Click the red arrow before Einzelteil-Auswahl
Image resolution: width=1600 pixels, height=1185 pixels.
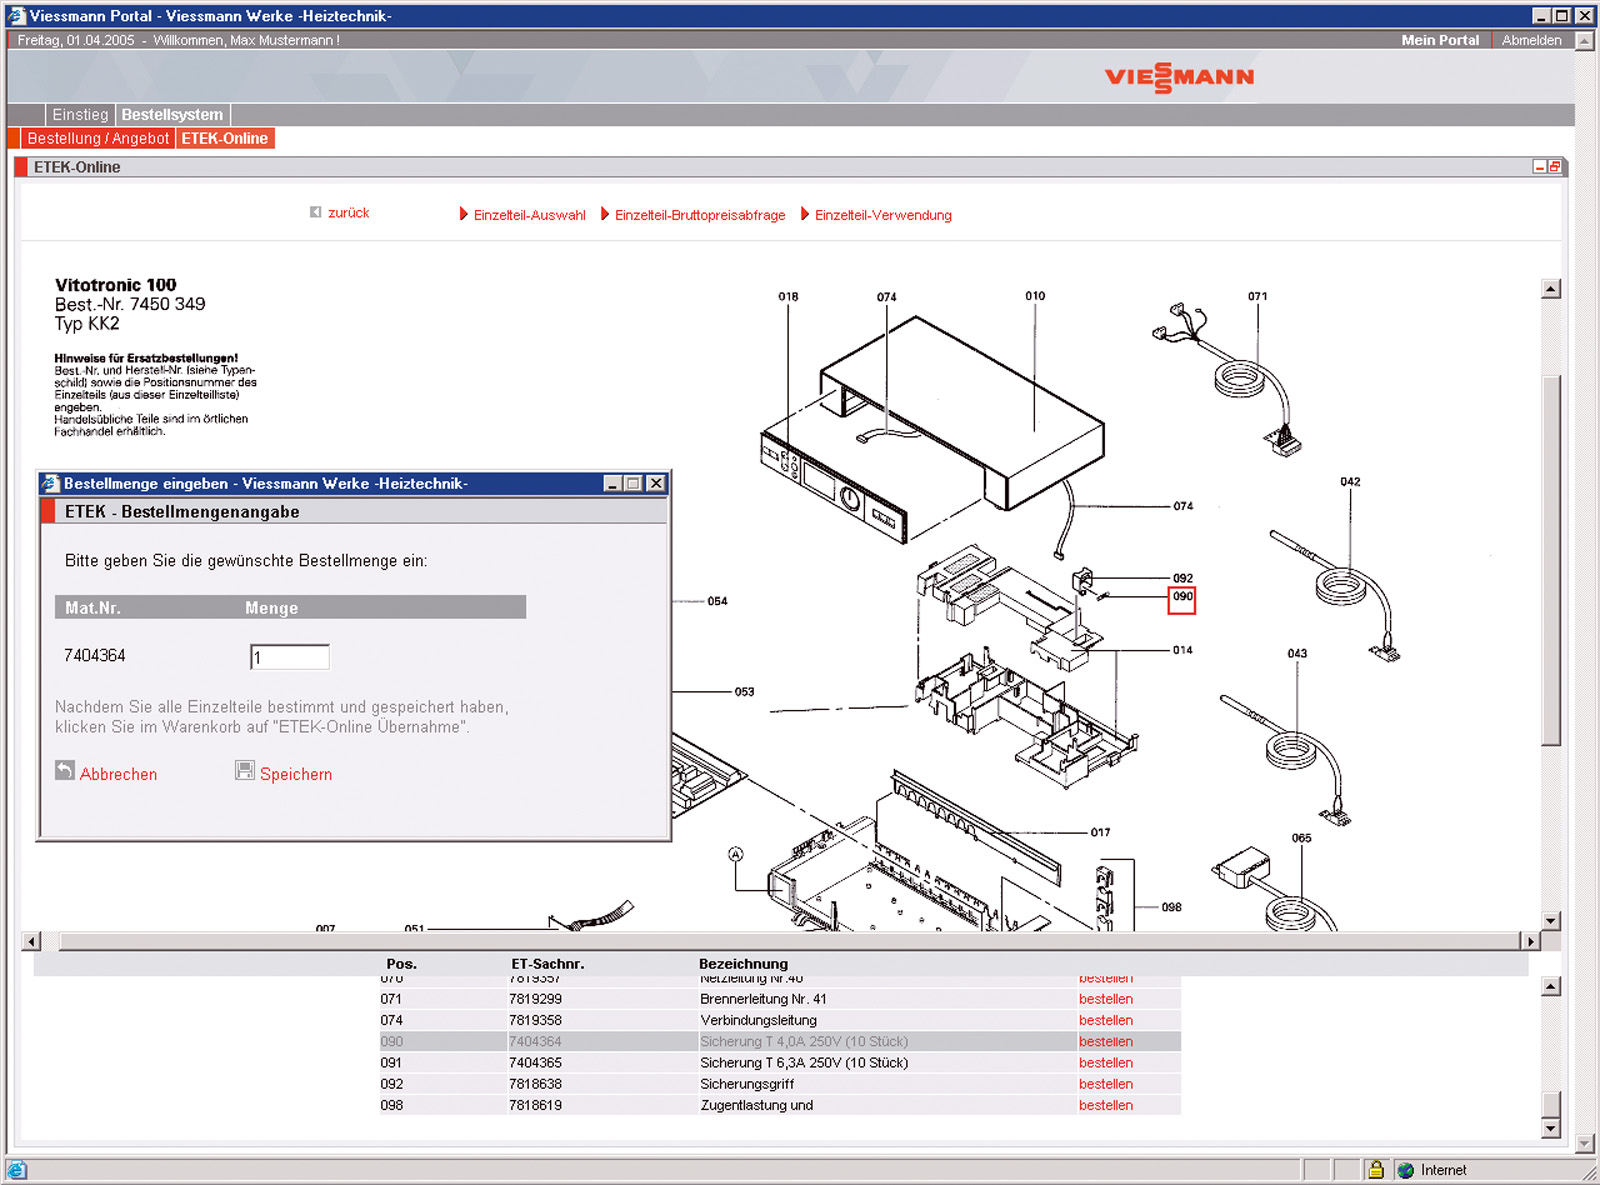[x=464, y=214]
